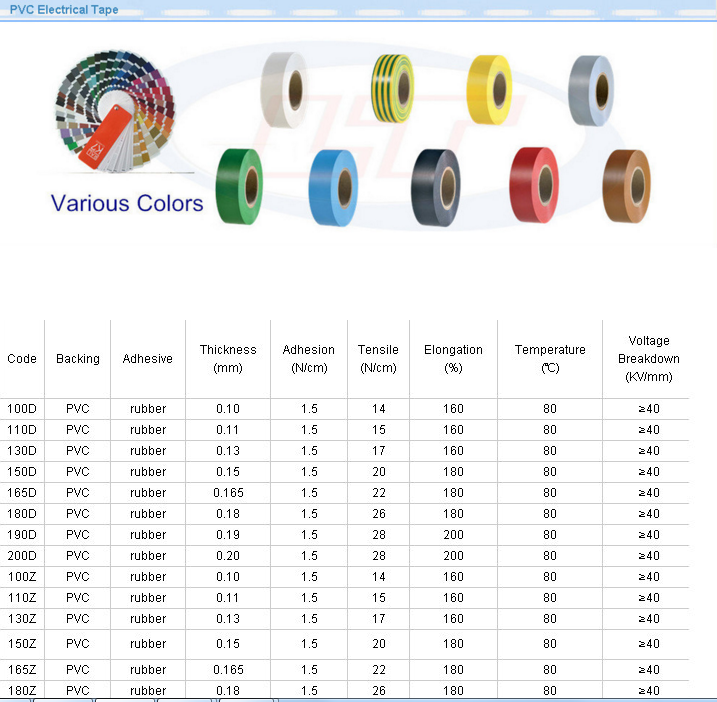This screenshot has height=702, width=717.
Task: Click the 'Temperature (℃)' column header
Action: [550, 359]
